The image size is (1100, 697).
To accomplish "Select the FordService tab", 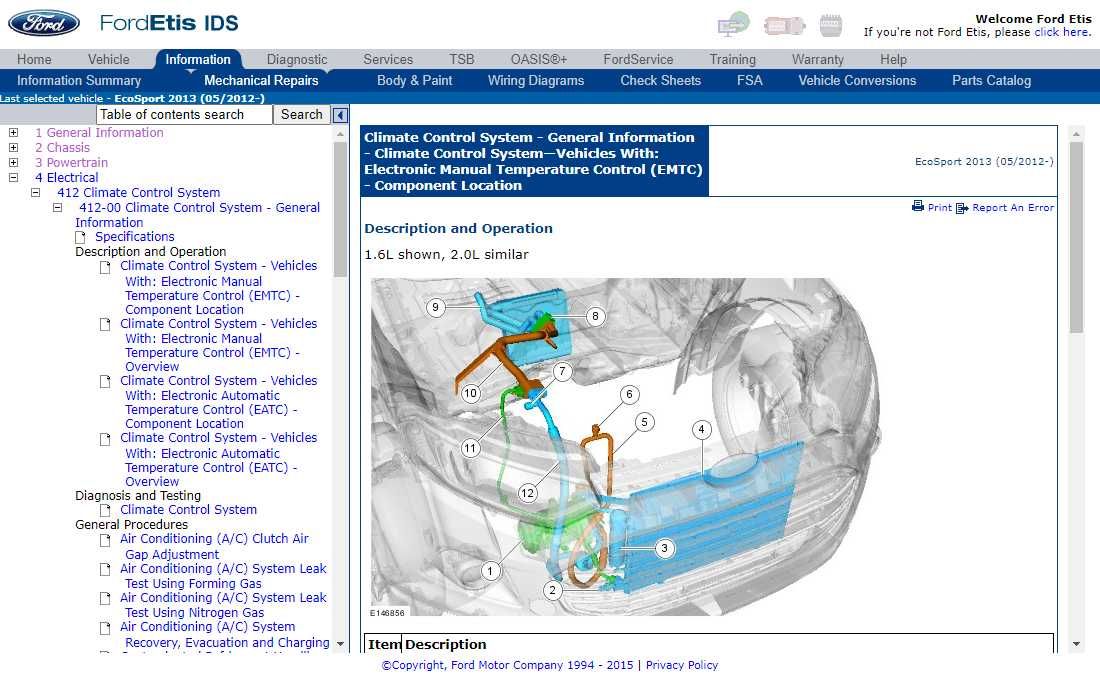I will click(x=638, y=60).
